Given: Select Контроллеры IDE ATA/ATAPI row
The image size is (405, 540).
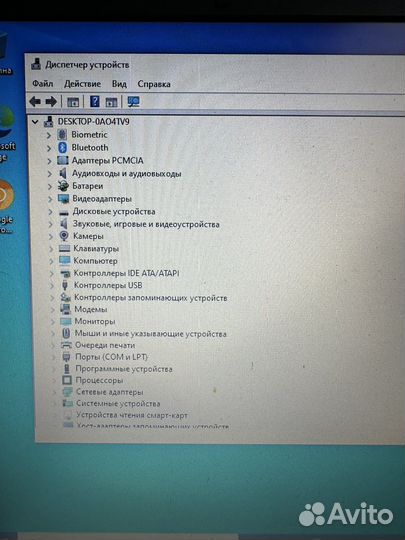Looking at the screenshot, I should point(127,273).
